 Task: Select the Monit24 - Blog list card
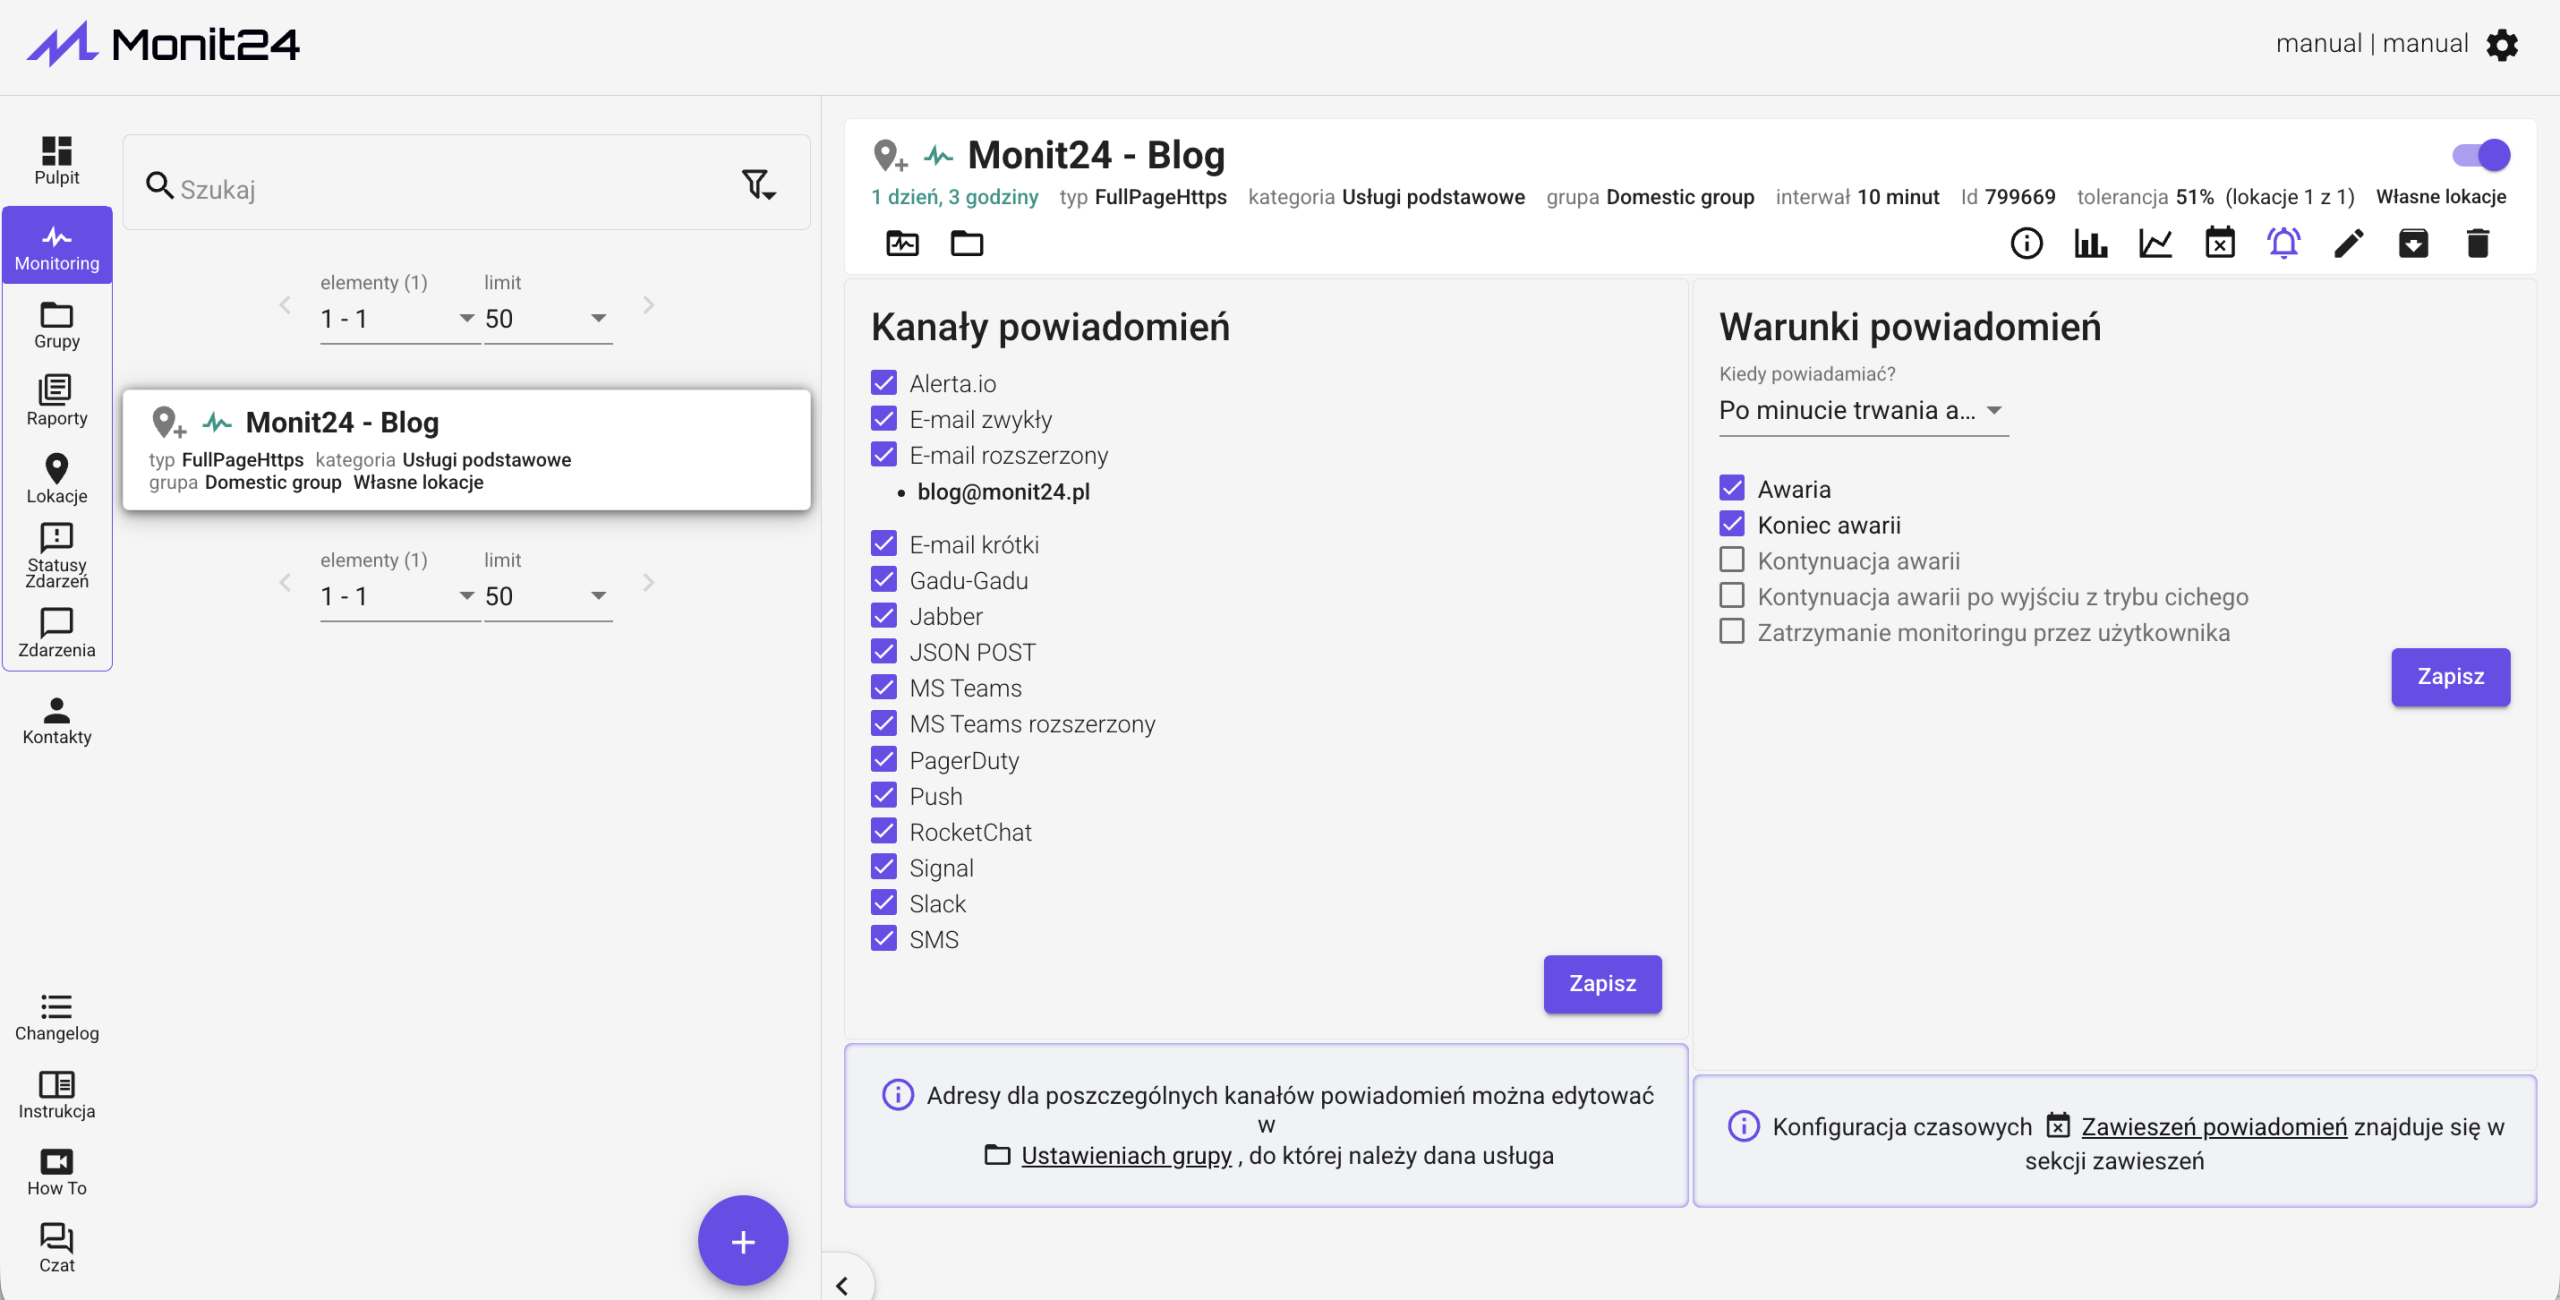(466, 450)
